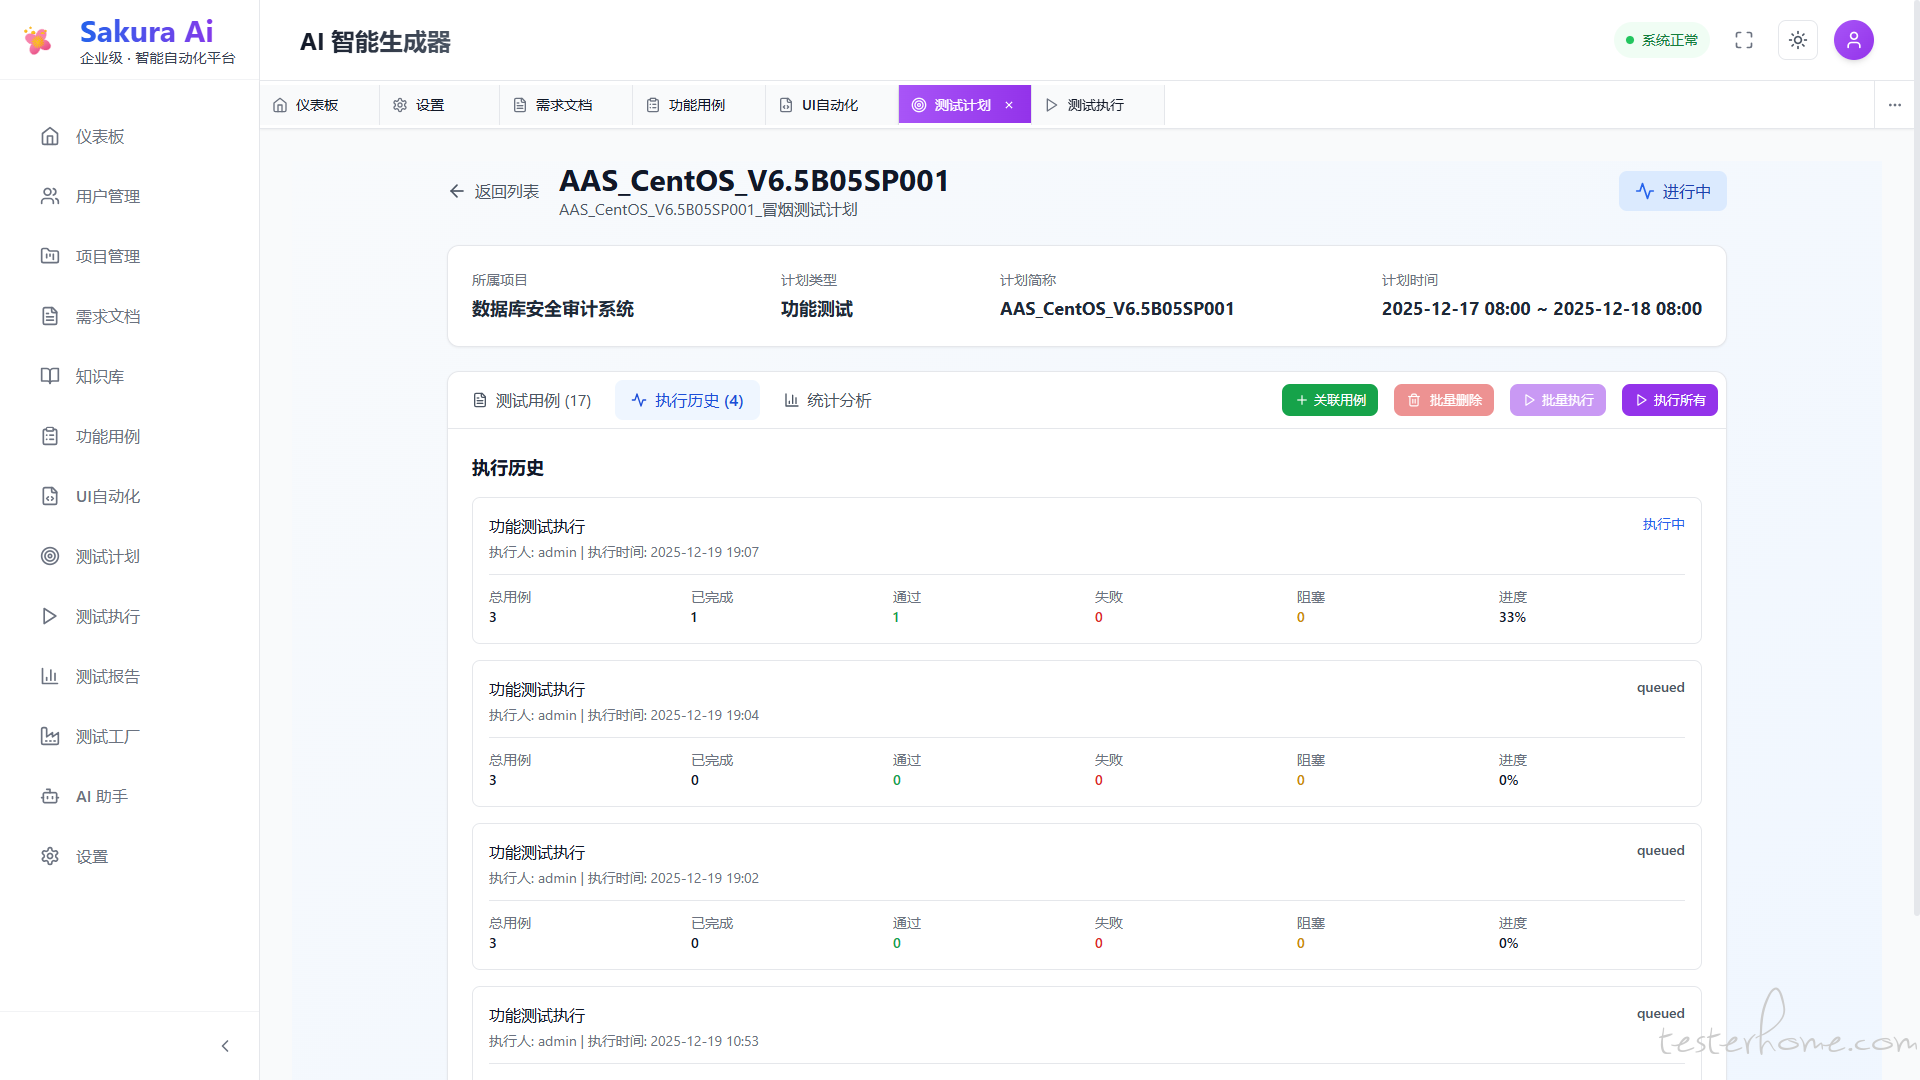Collapse the sidebar with the chevron arrow
Image resolution: width=1920 pixels, height=1080 pixels.
click(225, 1046)
